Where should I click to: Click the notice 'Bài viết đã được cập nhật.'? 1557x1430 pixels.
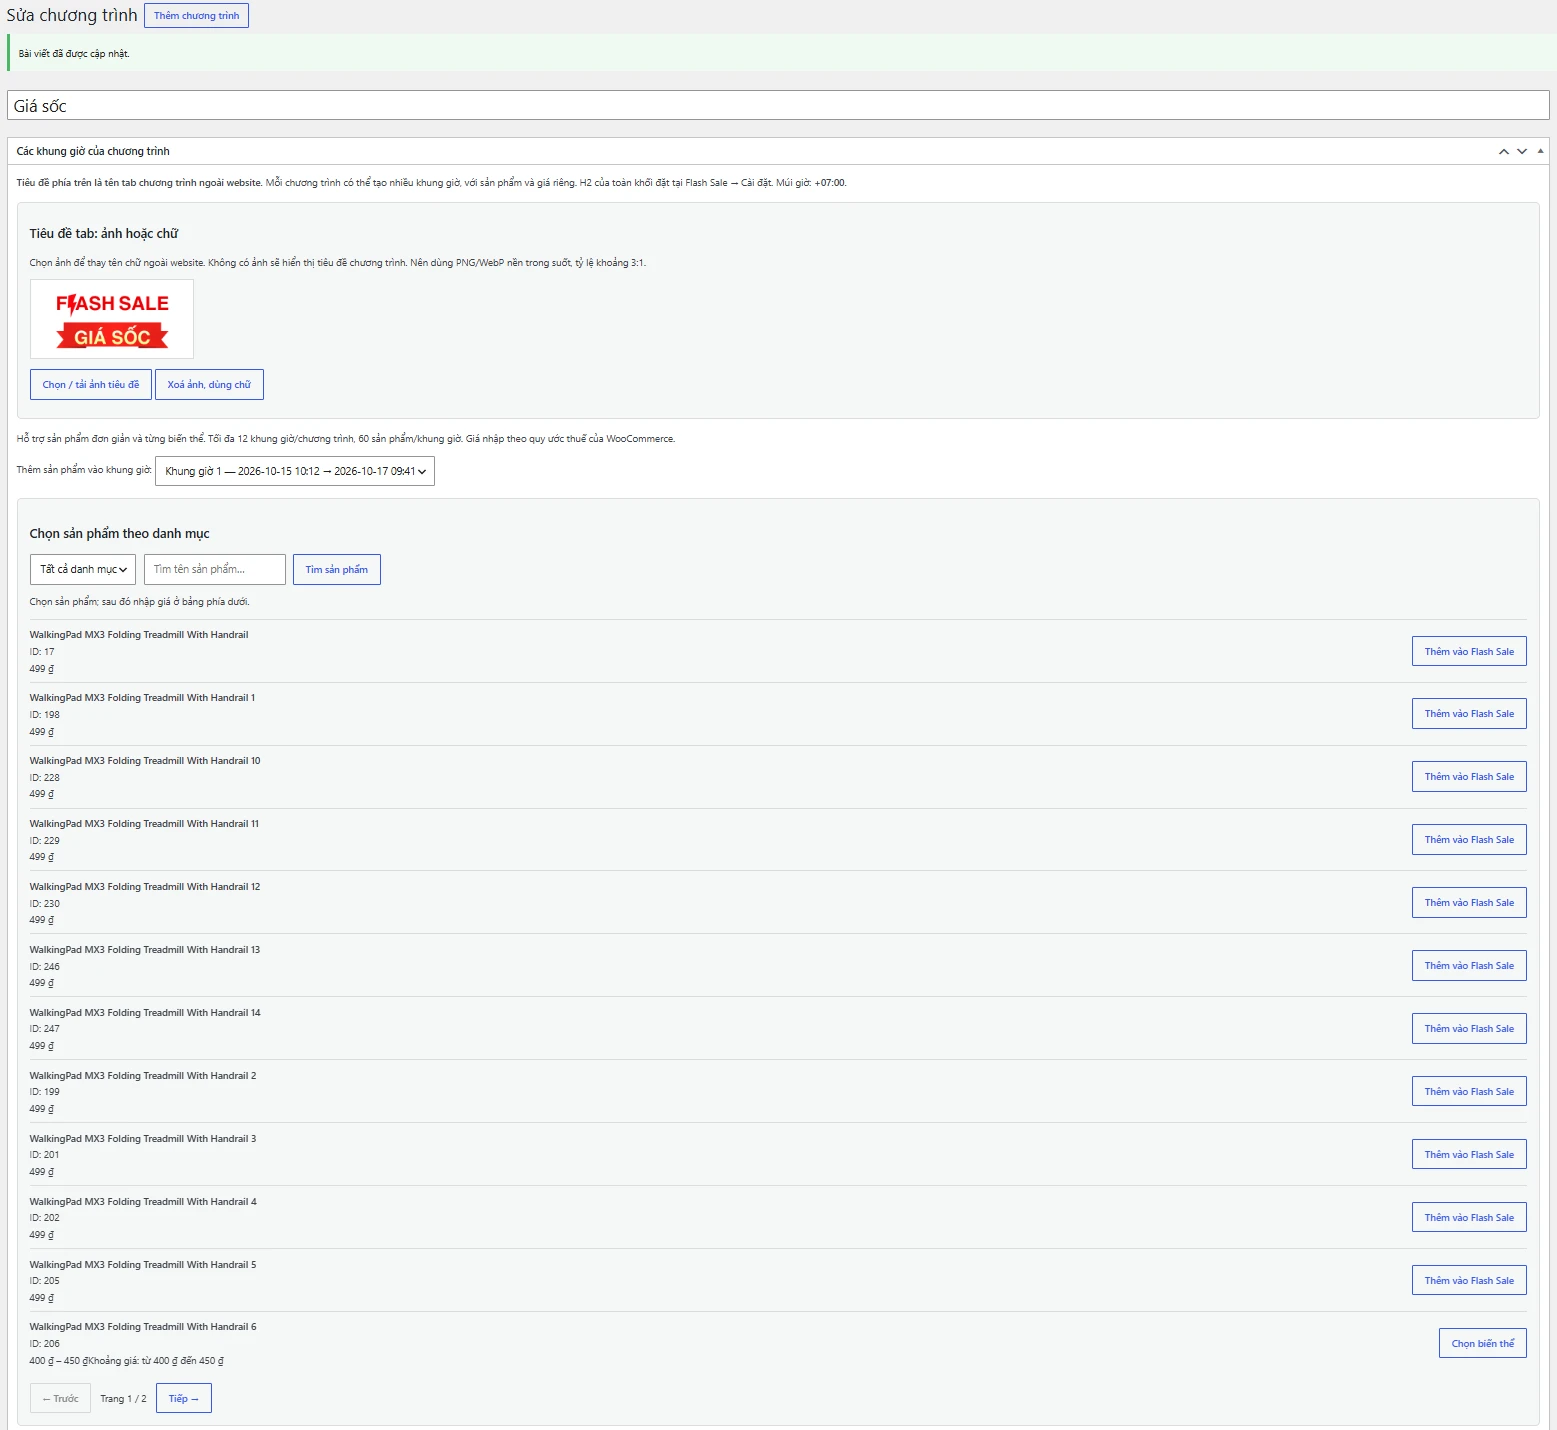(74, 54)
